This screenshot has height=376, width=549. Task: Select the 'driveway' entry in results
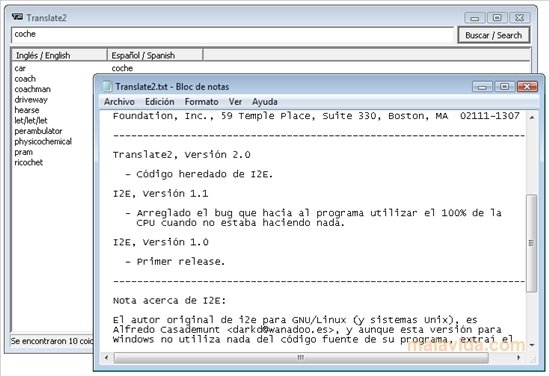click(x=31, y=100)
